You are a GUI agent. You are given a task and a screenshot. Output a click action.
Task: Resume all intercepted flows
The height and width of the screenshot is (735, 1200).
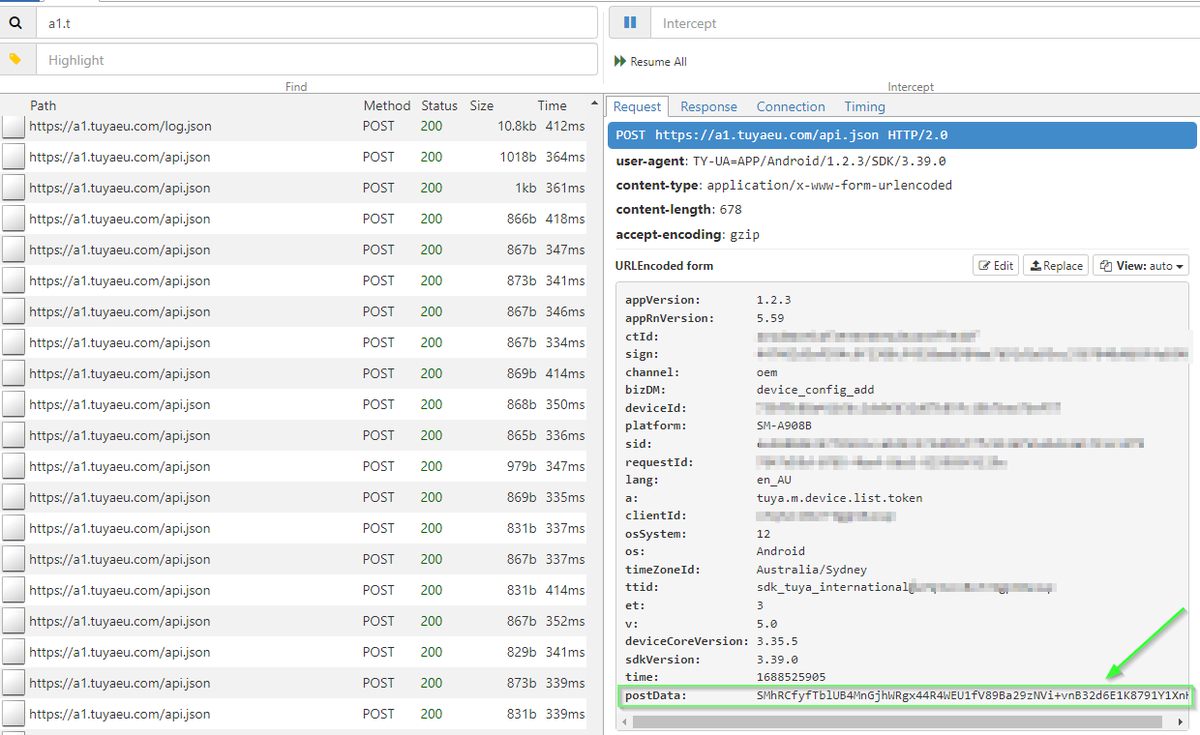pyautogui.click(x=651, y=62)
